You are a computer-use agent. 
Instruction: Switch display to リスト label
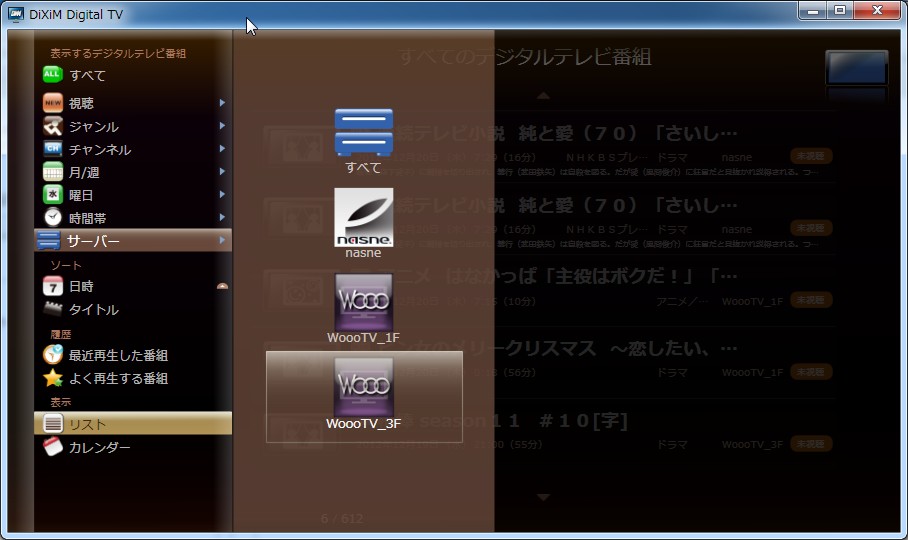tap(87, 424)
